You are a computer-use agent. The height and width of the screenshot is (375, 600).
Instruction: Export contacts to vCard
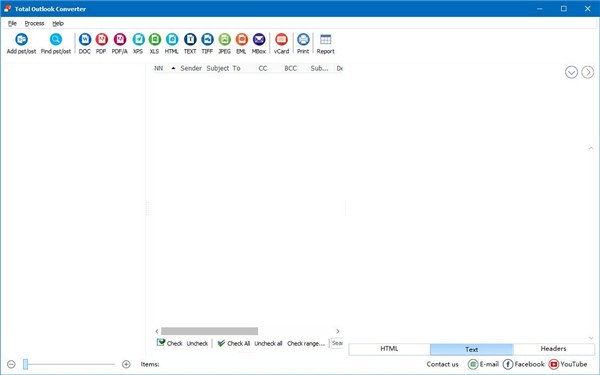pos(281,44)
